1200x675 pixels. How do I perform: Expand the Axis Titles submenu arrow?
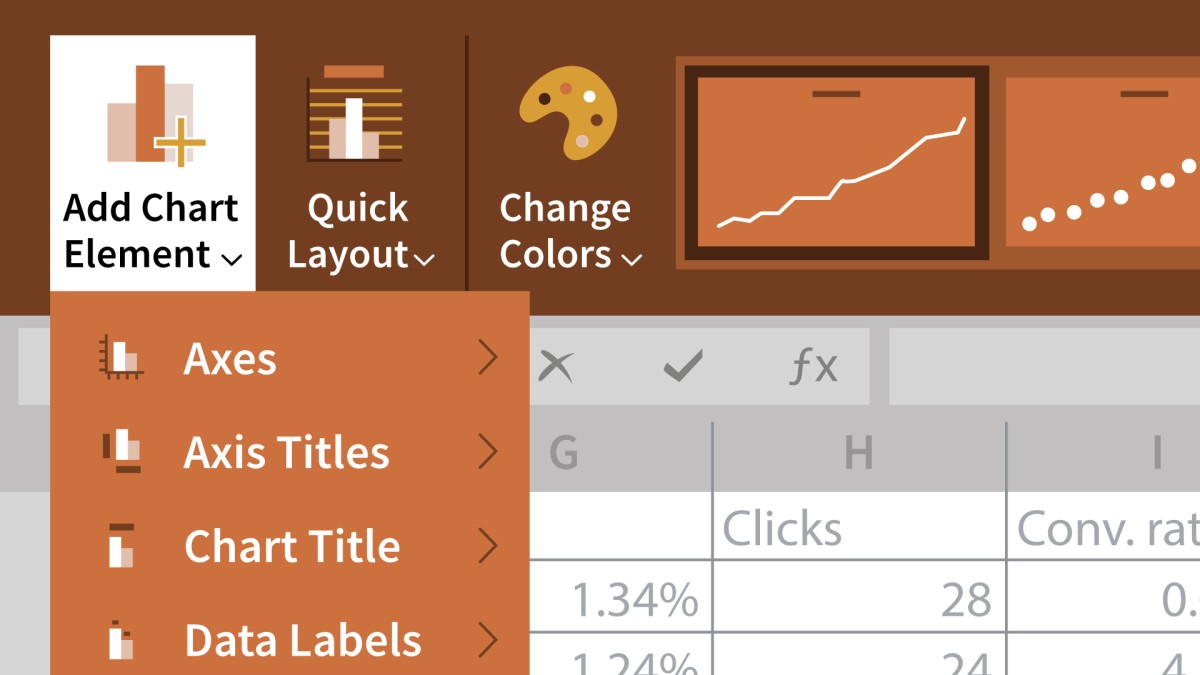tap(487, 452)
